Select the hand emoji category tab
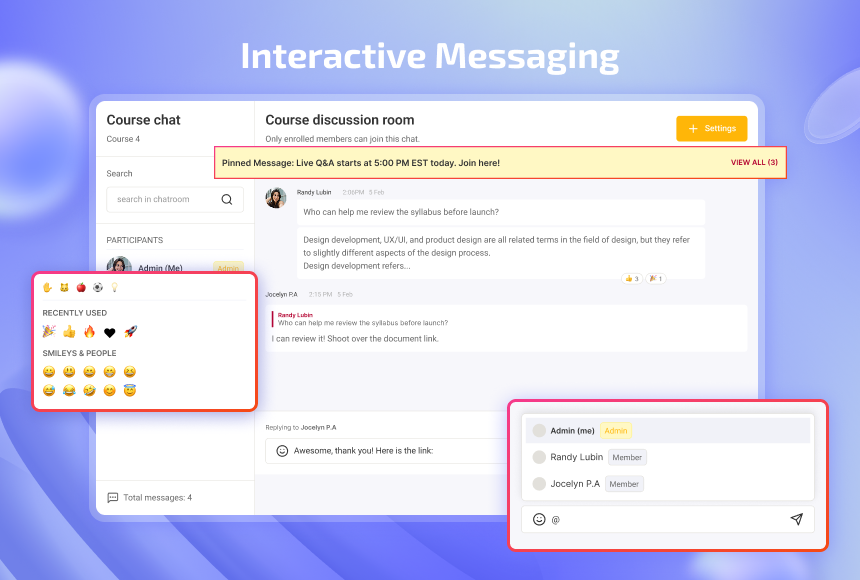This screenshot has width=860, height=580. coord(48,287)
